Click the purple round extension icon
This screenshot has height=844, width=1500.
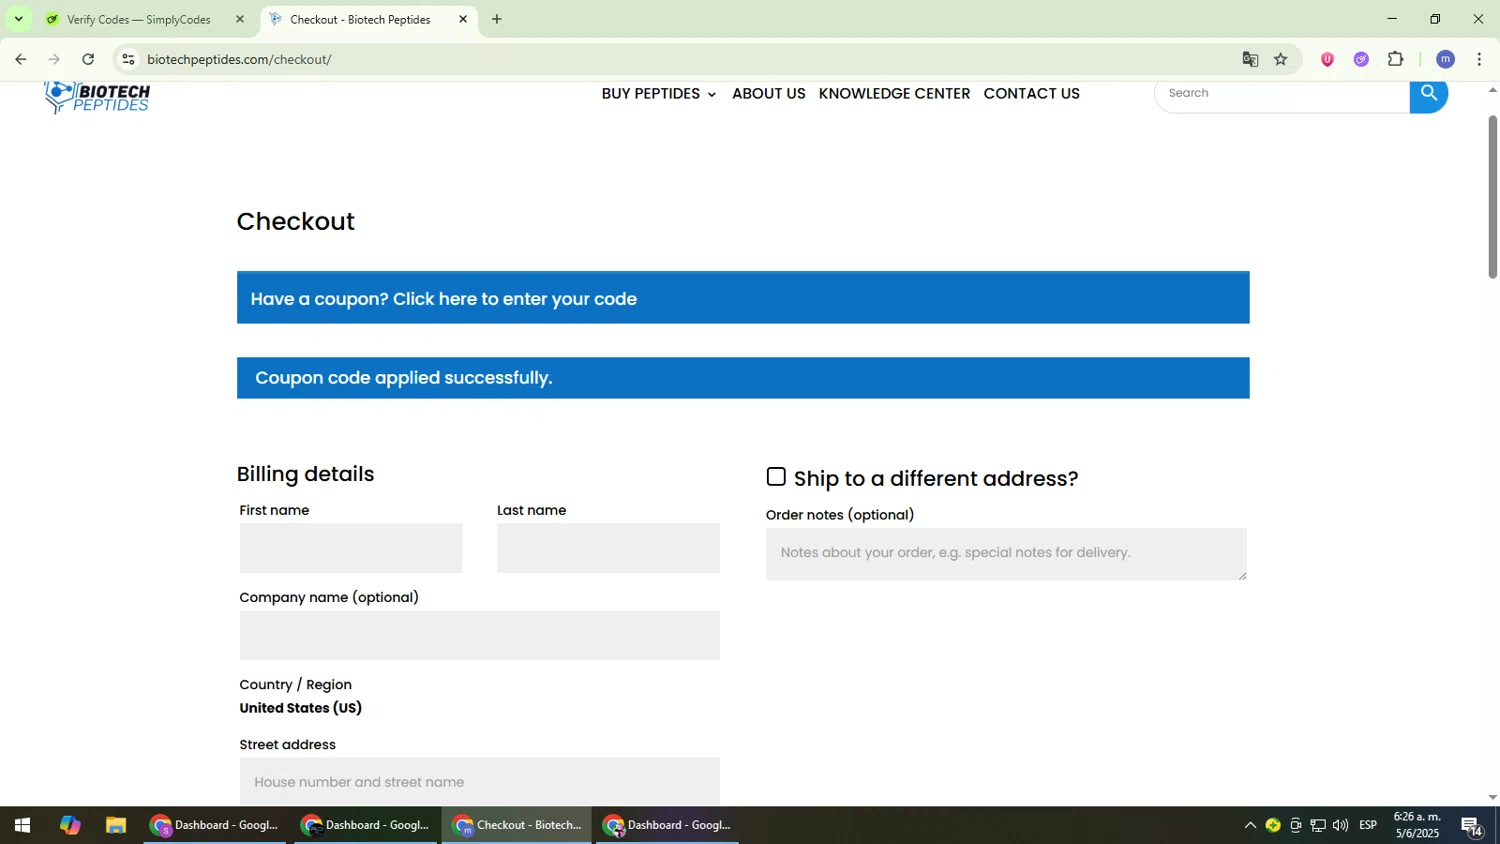(x=1361, y=60)
